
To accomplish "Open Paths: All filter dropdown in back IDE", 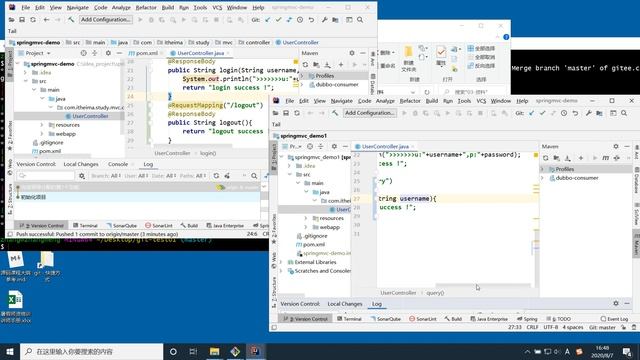I will pos(192,176).
